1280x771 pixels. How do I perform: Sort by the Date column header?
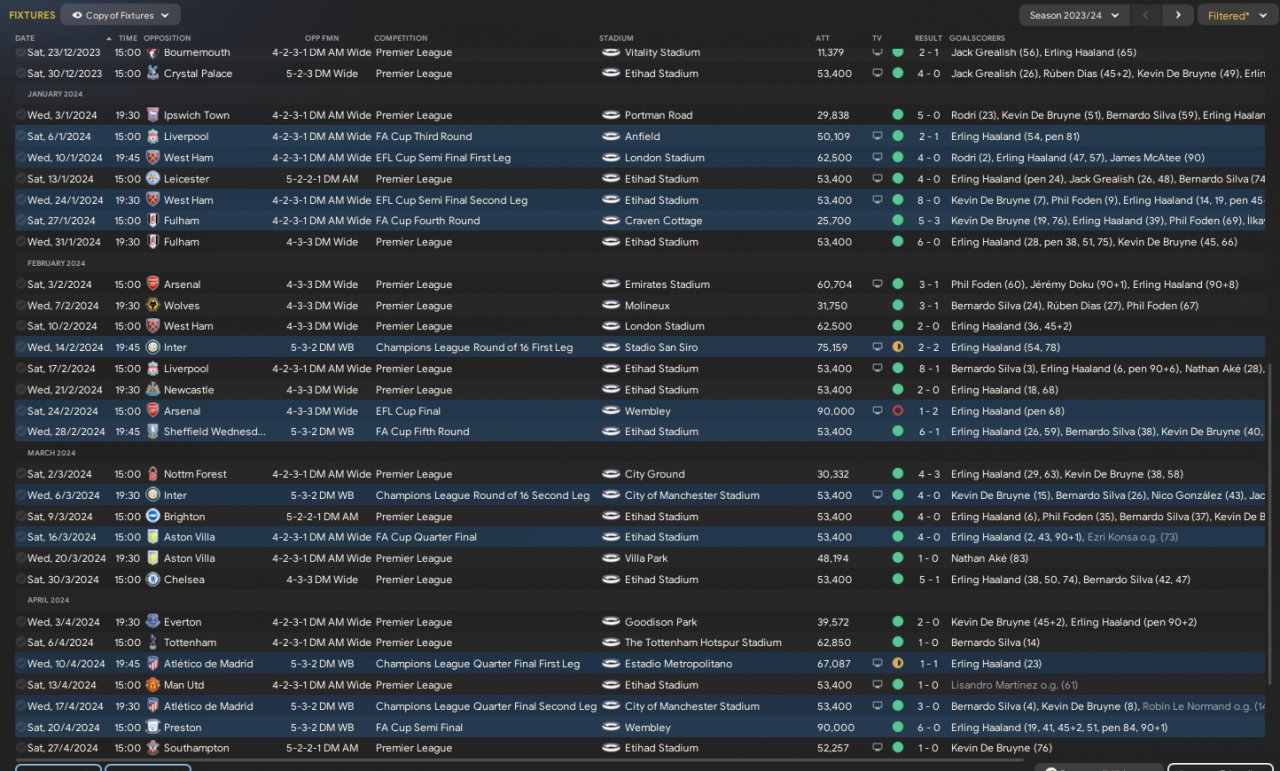[25, 38]
